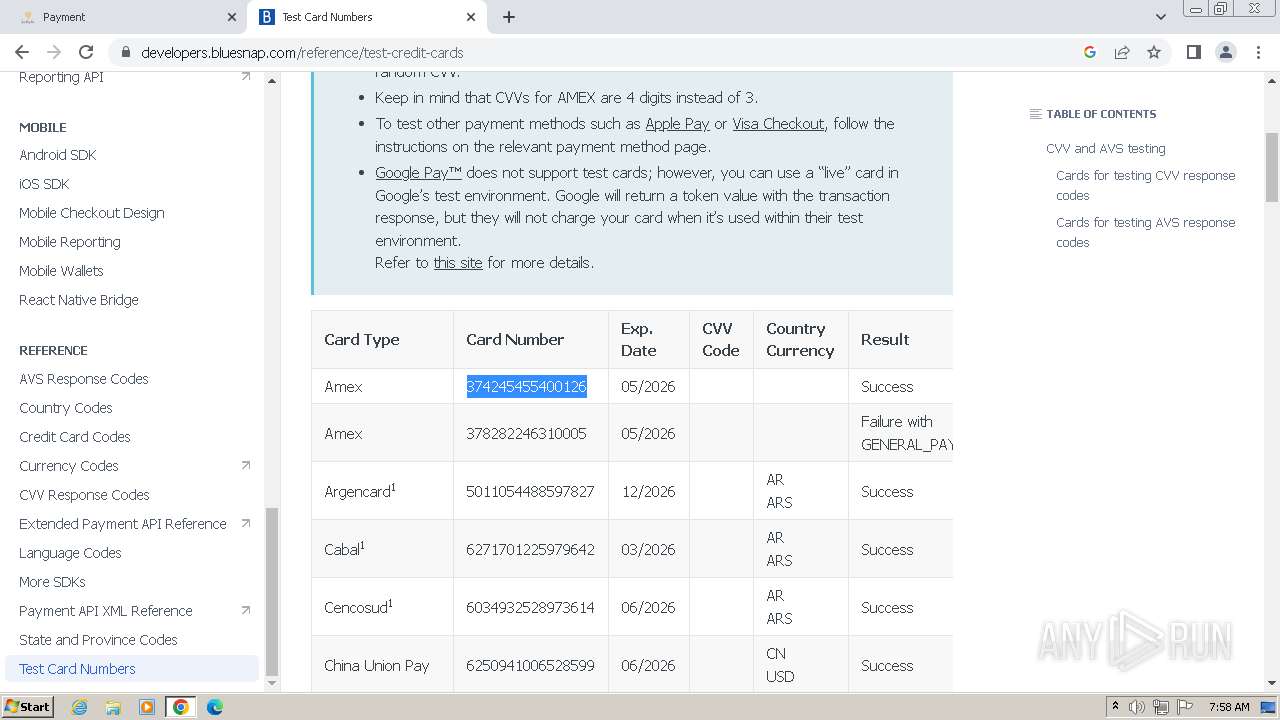Open Payment API XML Reference arrow icon
This screenshot has height=720, width=1280.
pyautogui.click(x=246, y=610)
